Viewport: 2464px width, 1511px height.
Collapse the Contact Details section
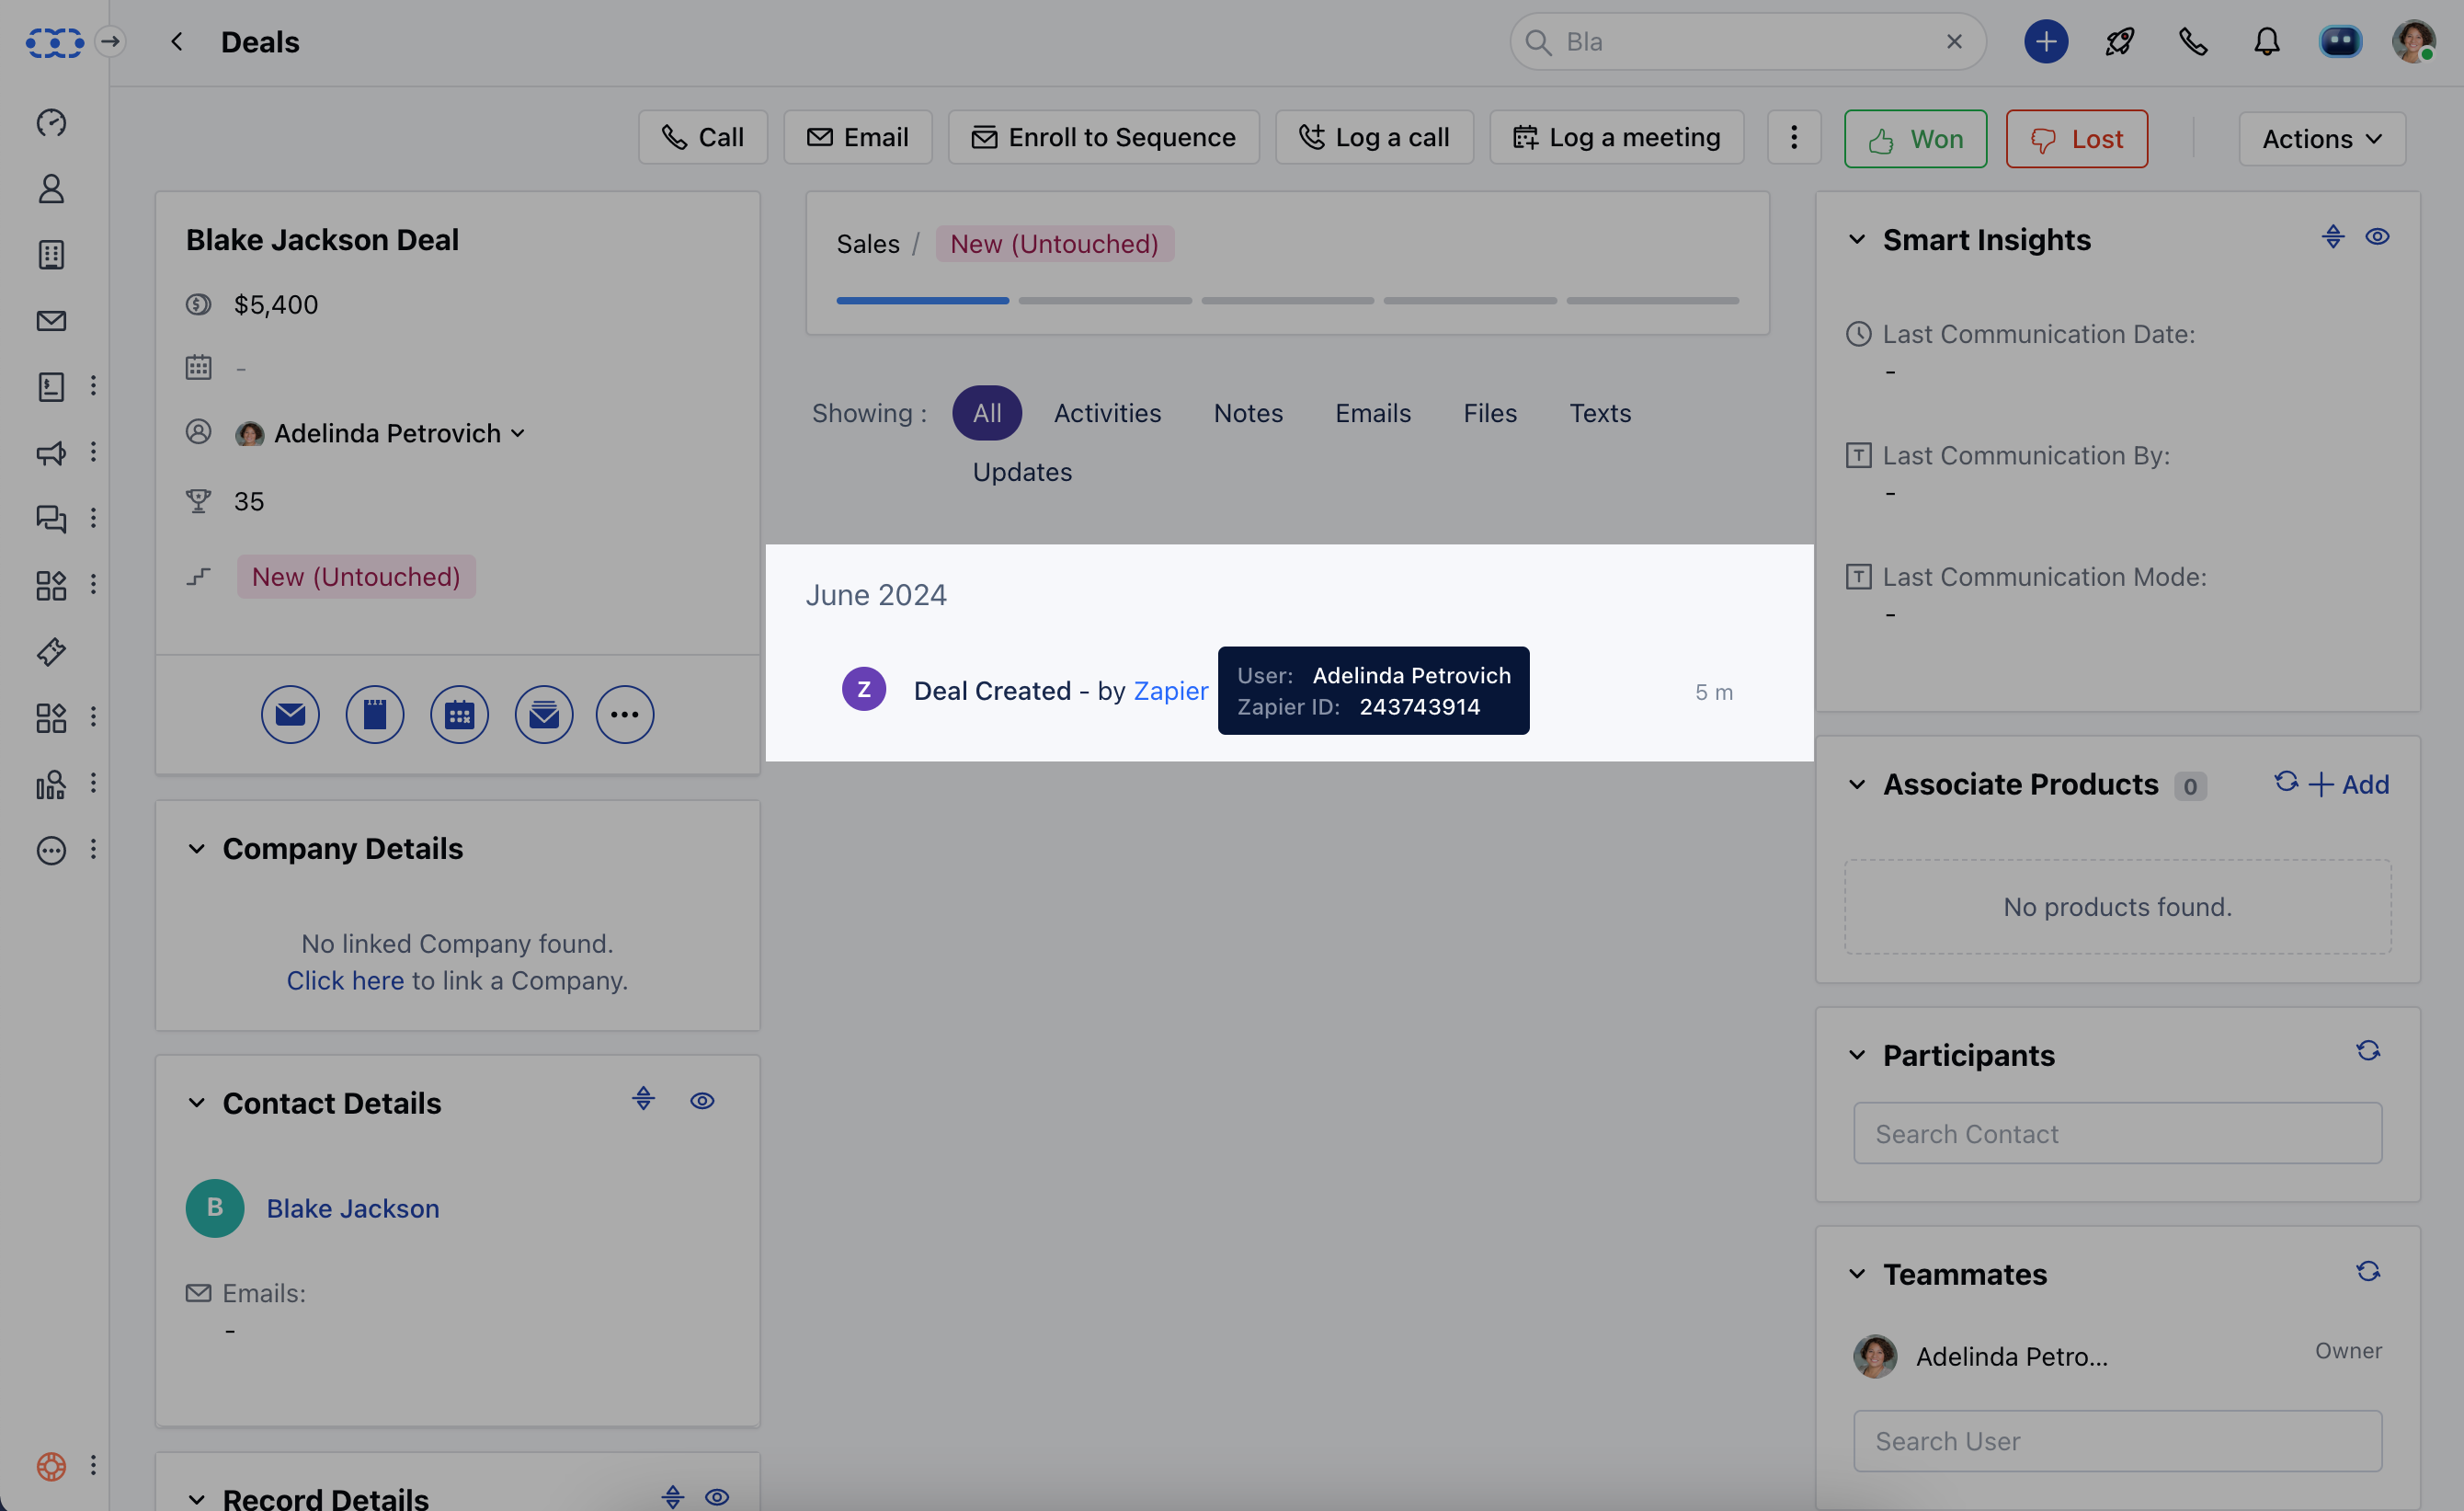[x=197, y=1102]
